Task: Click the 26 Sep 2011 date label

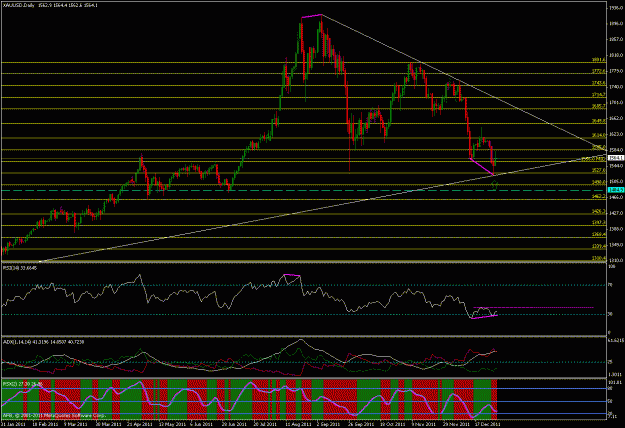Action: (359, 425)
